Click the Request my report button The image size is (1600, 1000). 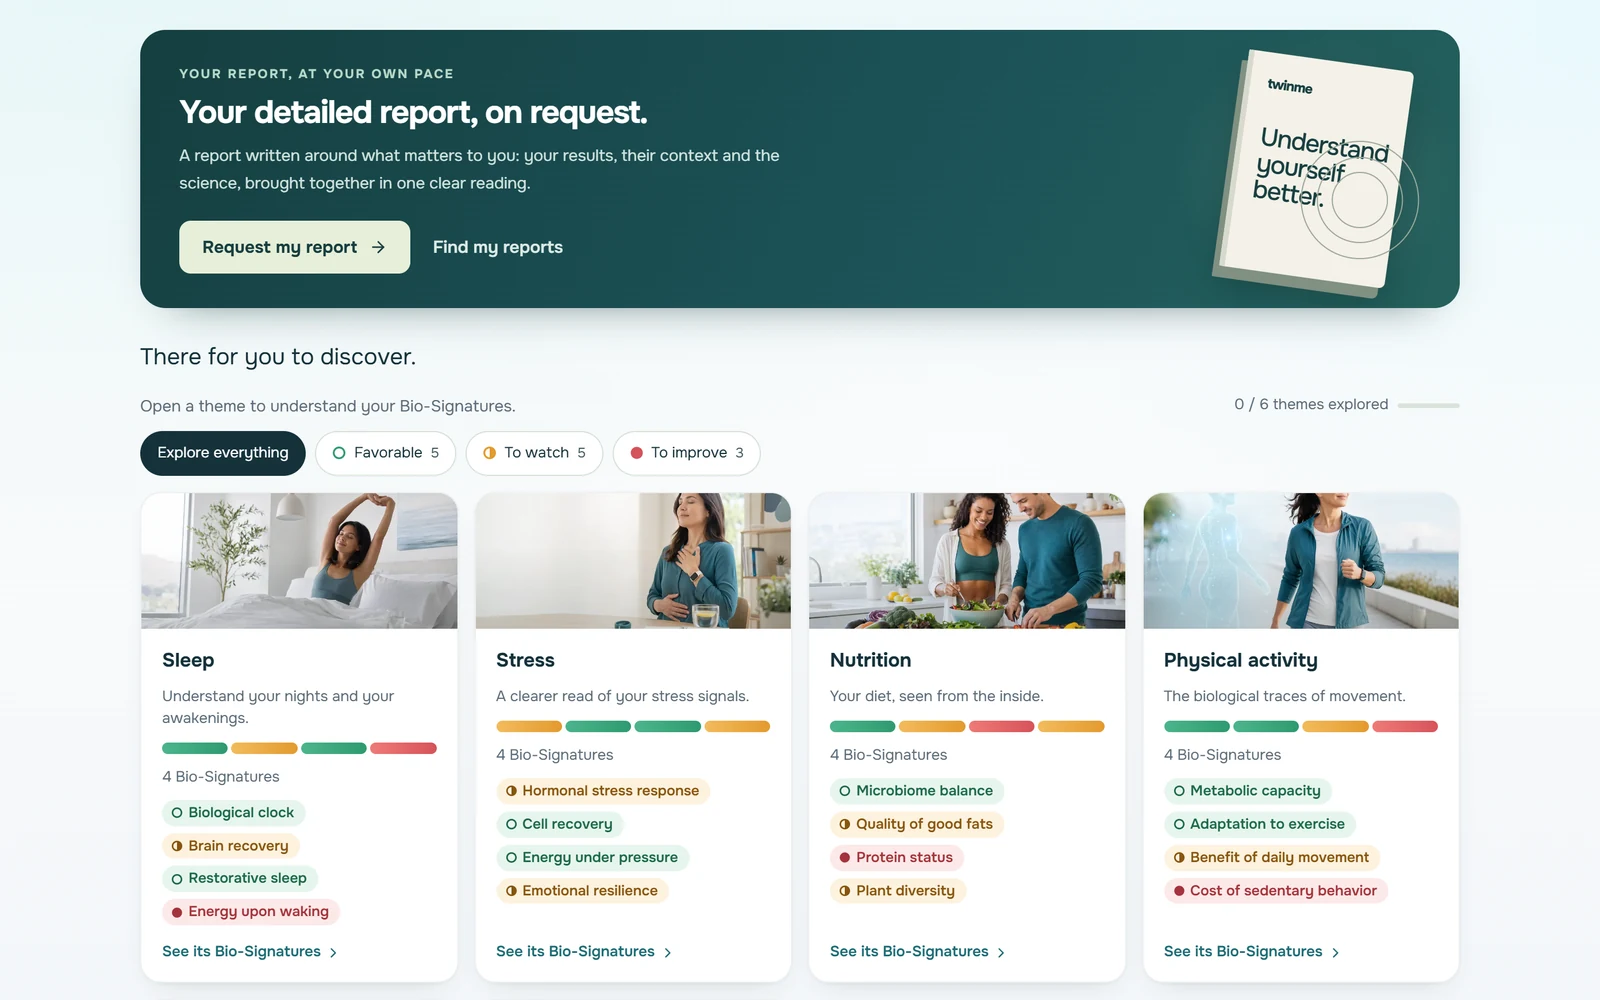pyautogui.click(x=294, y=247)
